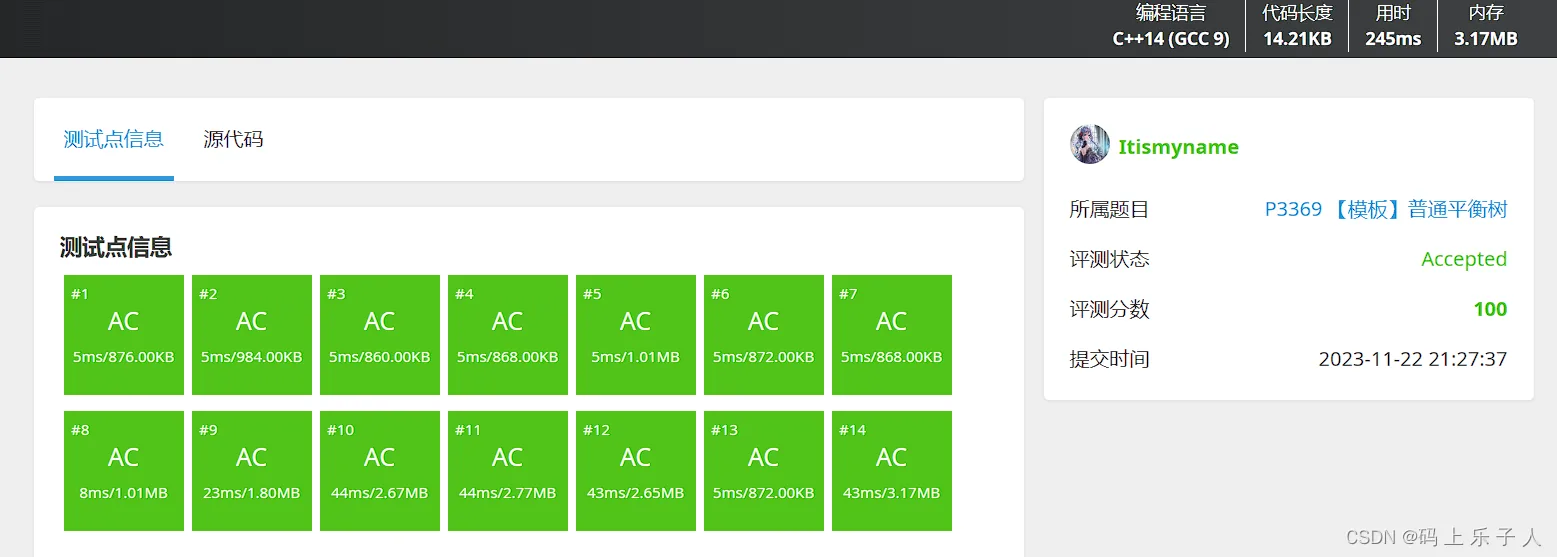Select test case #10 AC tile
The width and height of the screenshot is (1557, 557).
(380, 471)
